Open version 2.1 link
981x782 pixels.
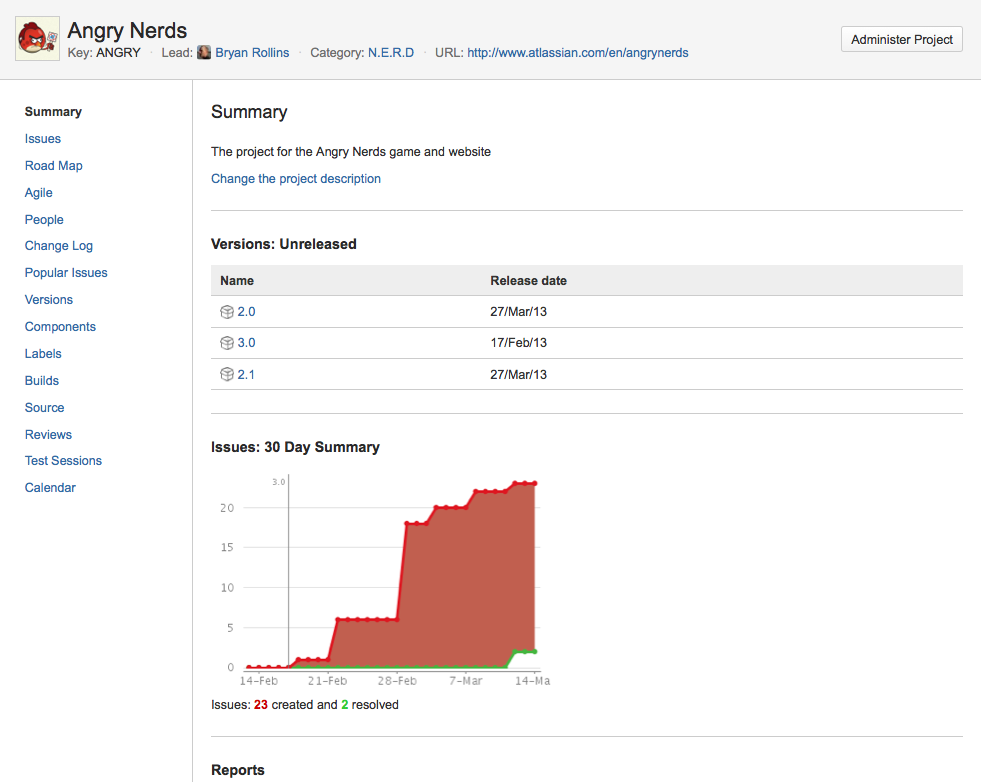pos(246,375)
